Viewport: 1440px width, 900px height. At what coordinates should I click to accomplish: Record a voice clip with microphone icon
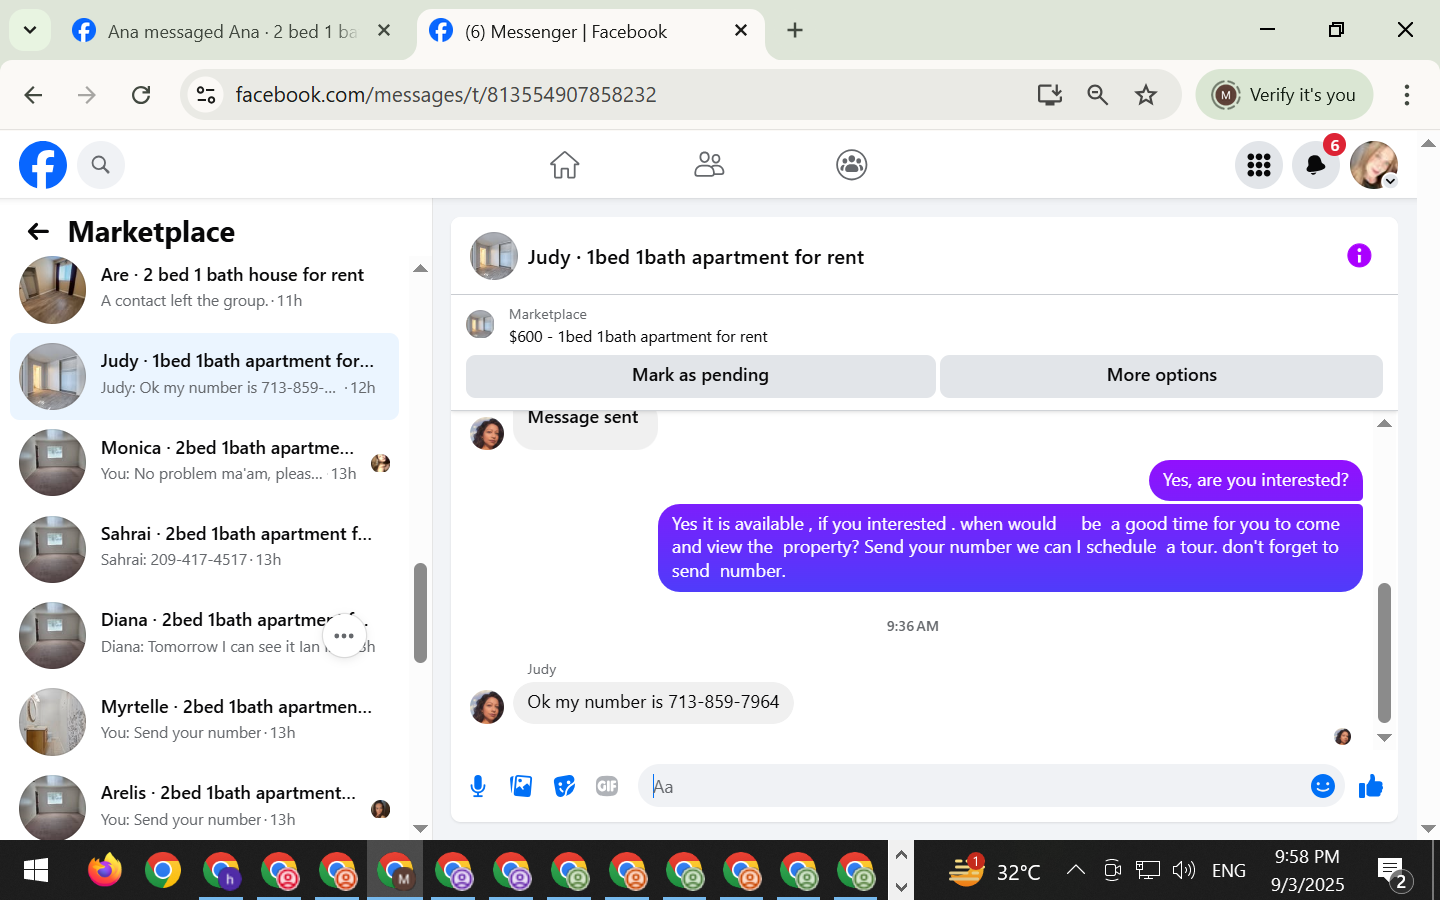[x=478, y=786]
